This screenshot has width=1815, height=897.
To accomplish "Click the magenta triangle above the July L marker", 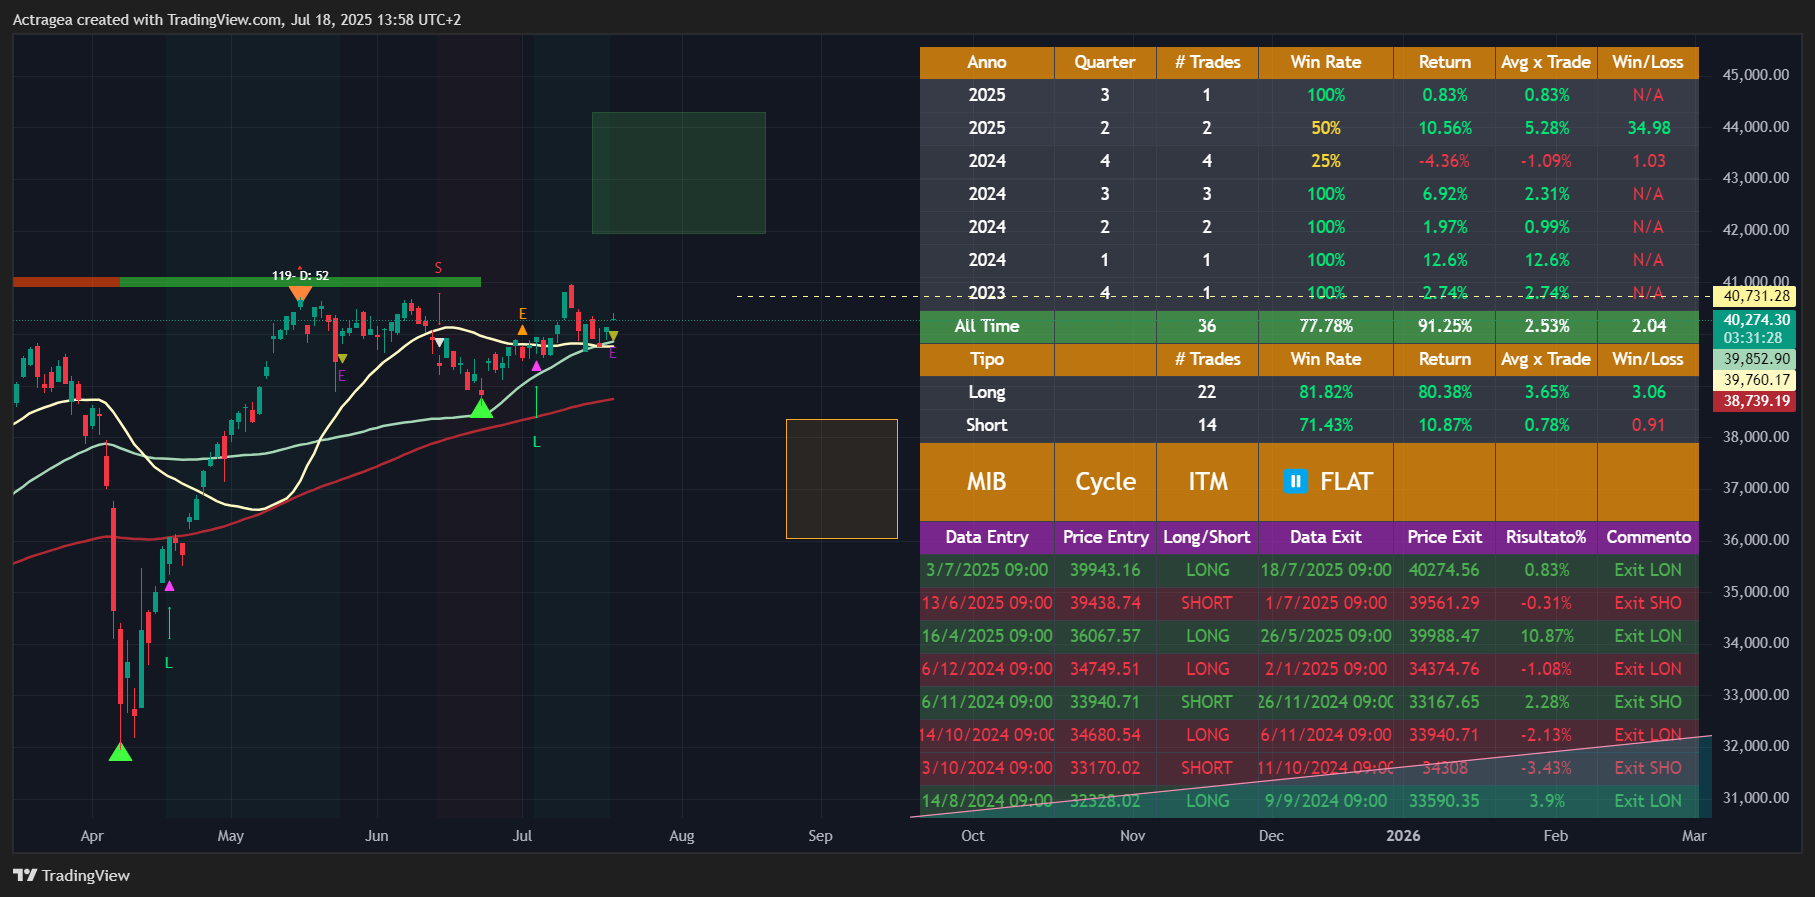I will click(x=537, y=366).
